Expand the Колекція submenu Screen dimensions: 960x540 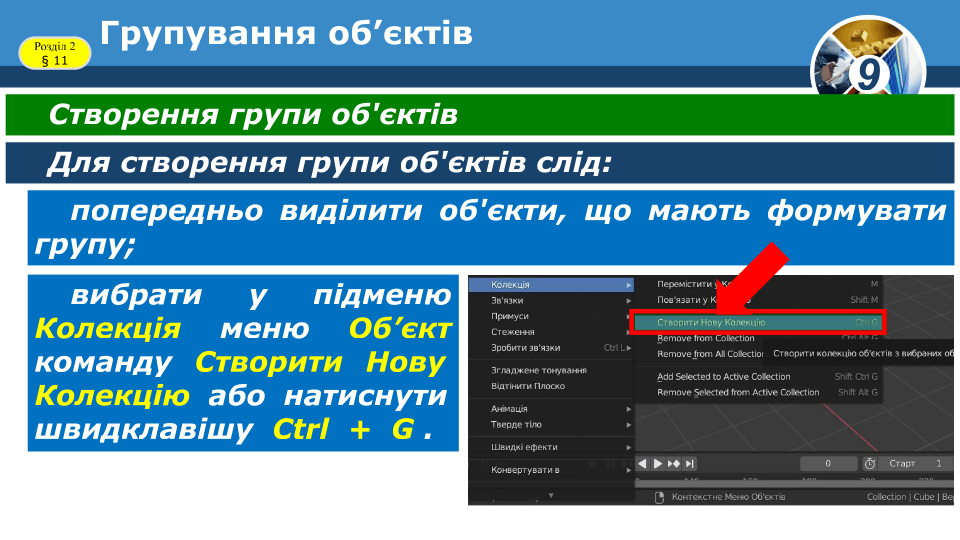[x=552, y=285]
